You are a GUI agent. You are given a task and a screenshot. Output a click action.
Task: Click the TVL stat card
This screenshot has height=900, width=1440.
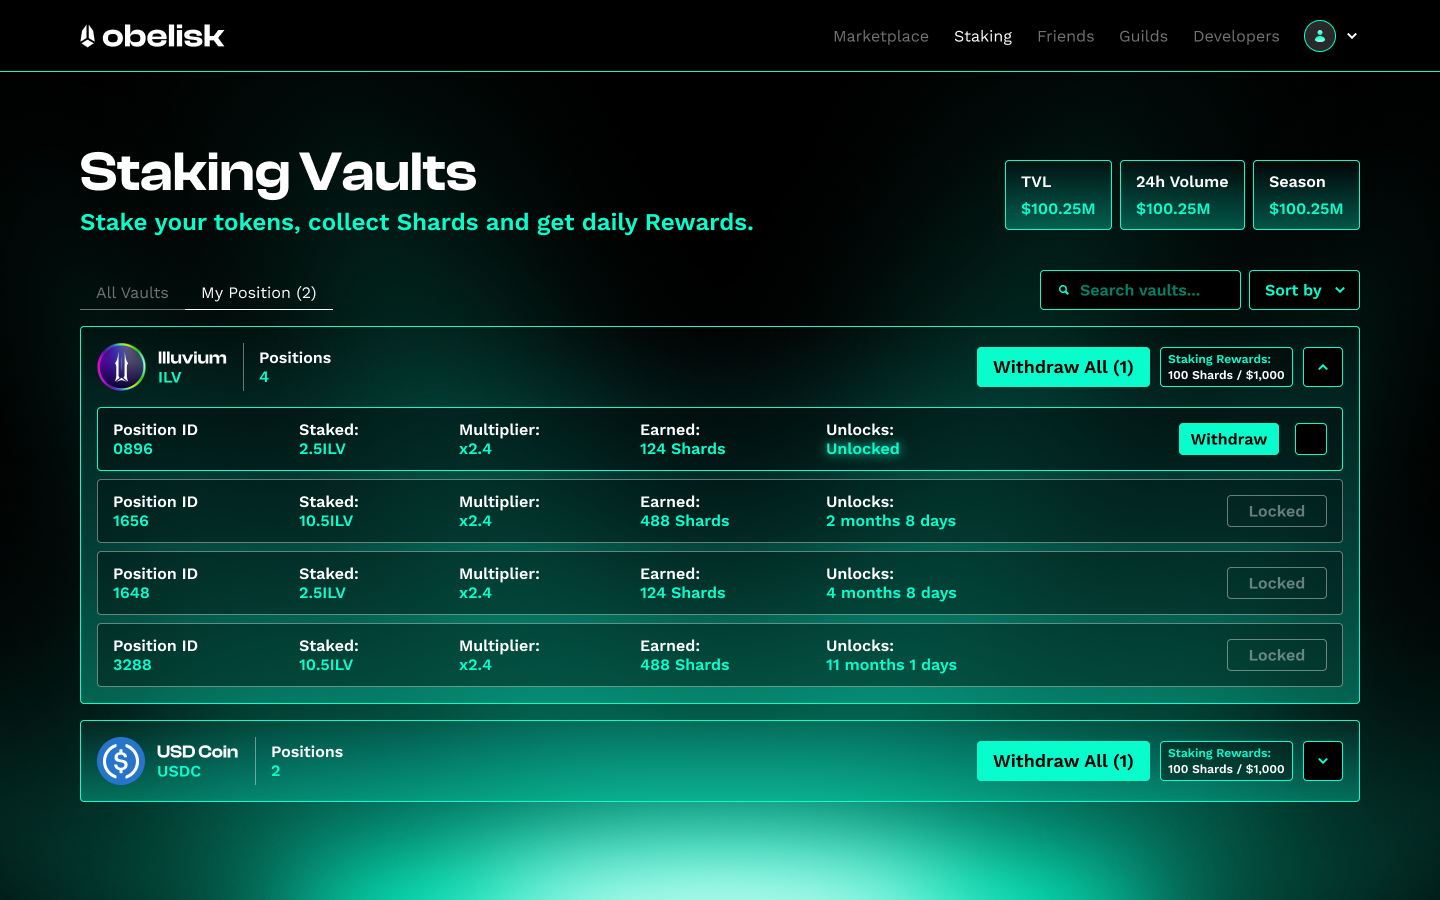(x=1058, y=195)
